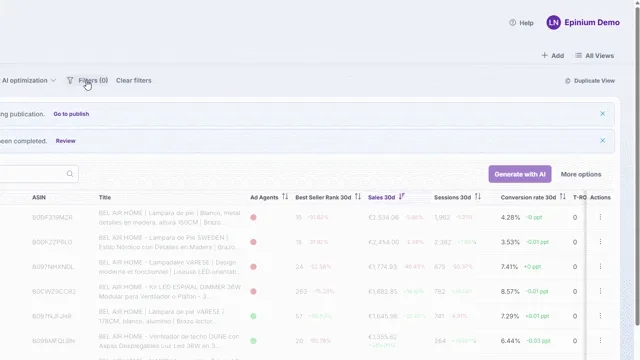This screenshot has width=640, height=360.
Task: Open the Filters (0) panel
Action: pos(88,80)
